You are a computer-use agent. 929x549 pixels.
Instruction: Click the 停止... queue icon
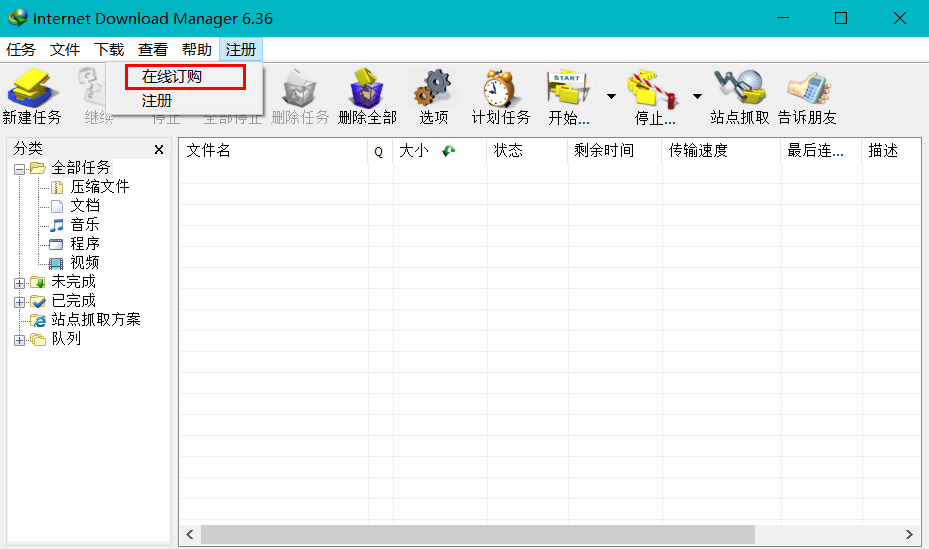pos(653,90)
